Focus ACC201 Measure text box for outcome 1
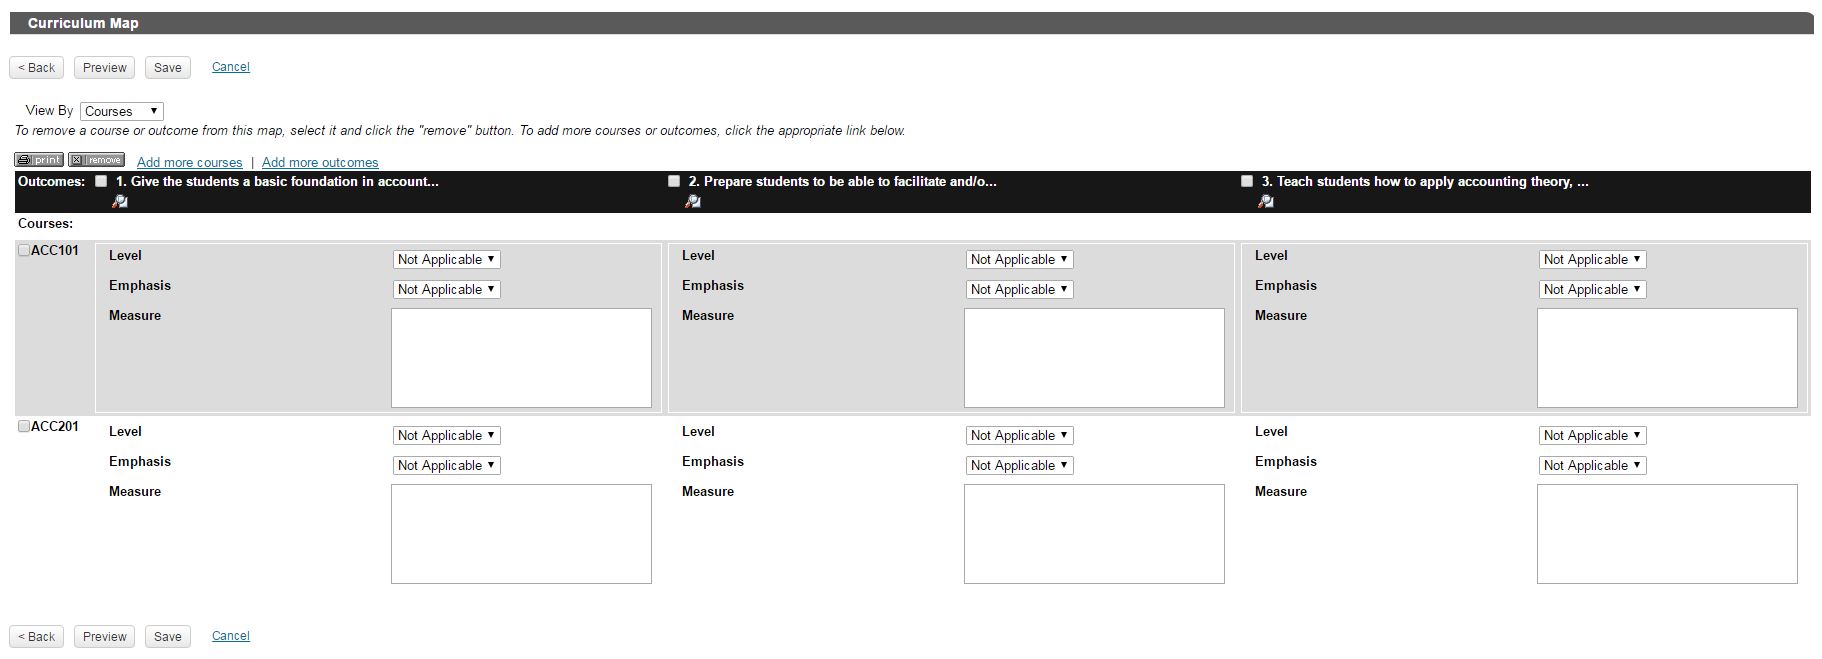Screen dimensions: 1822x659 click(x=521, y=534)
